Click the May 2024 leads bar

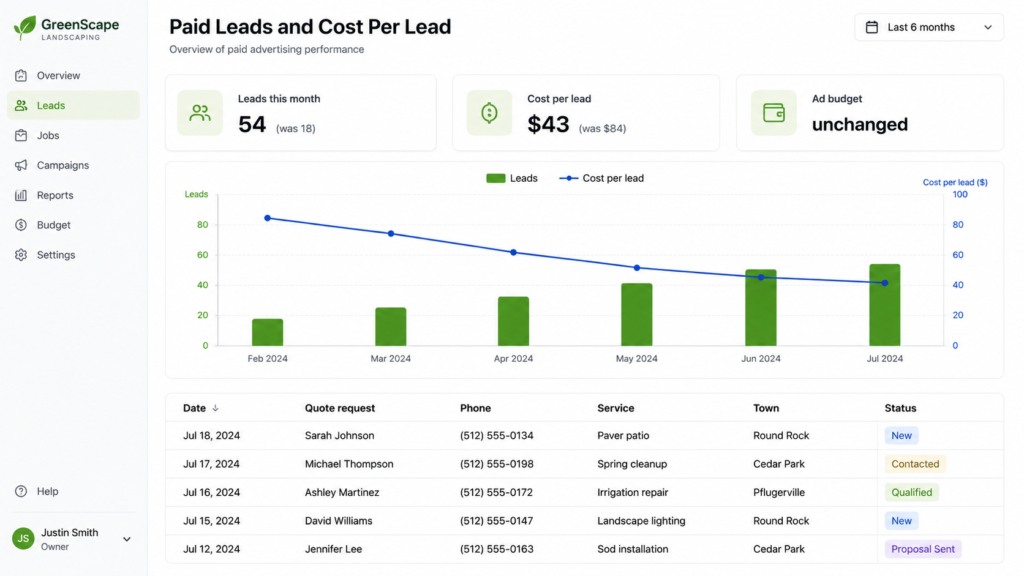pos(637,314)
